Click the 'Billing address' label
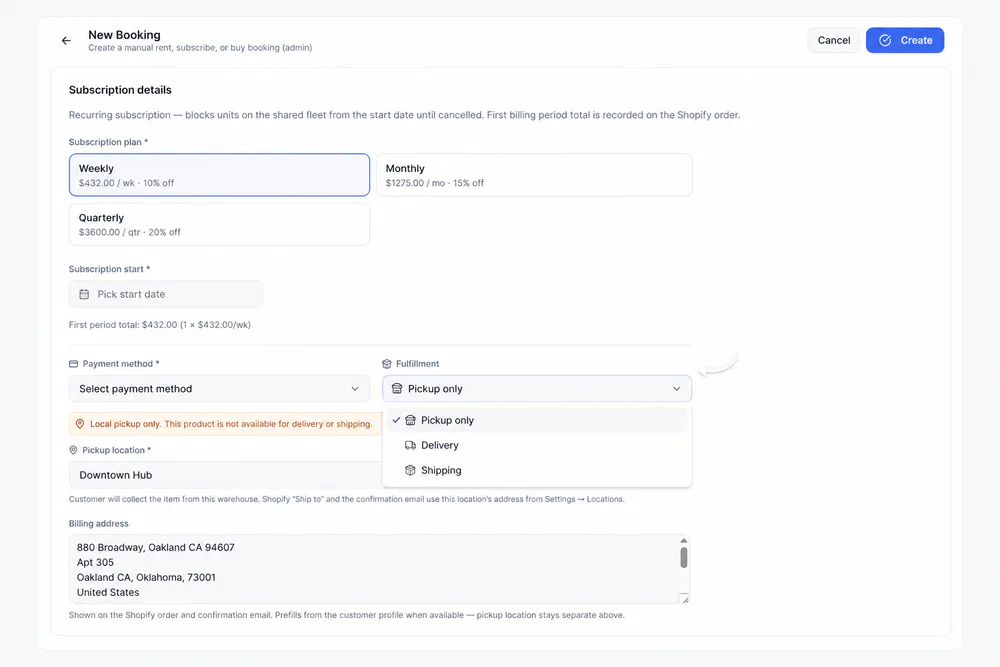 (x=99, y=524)
